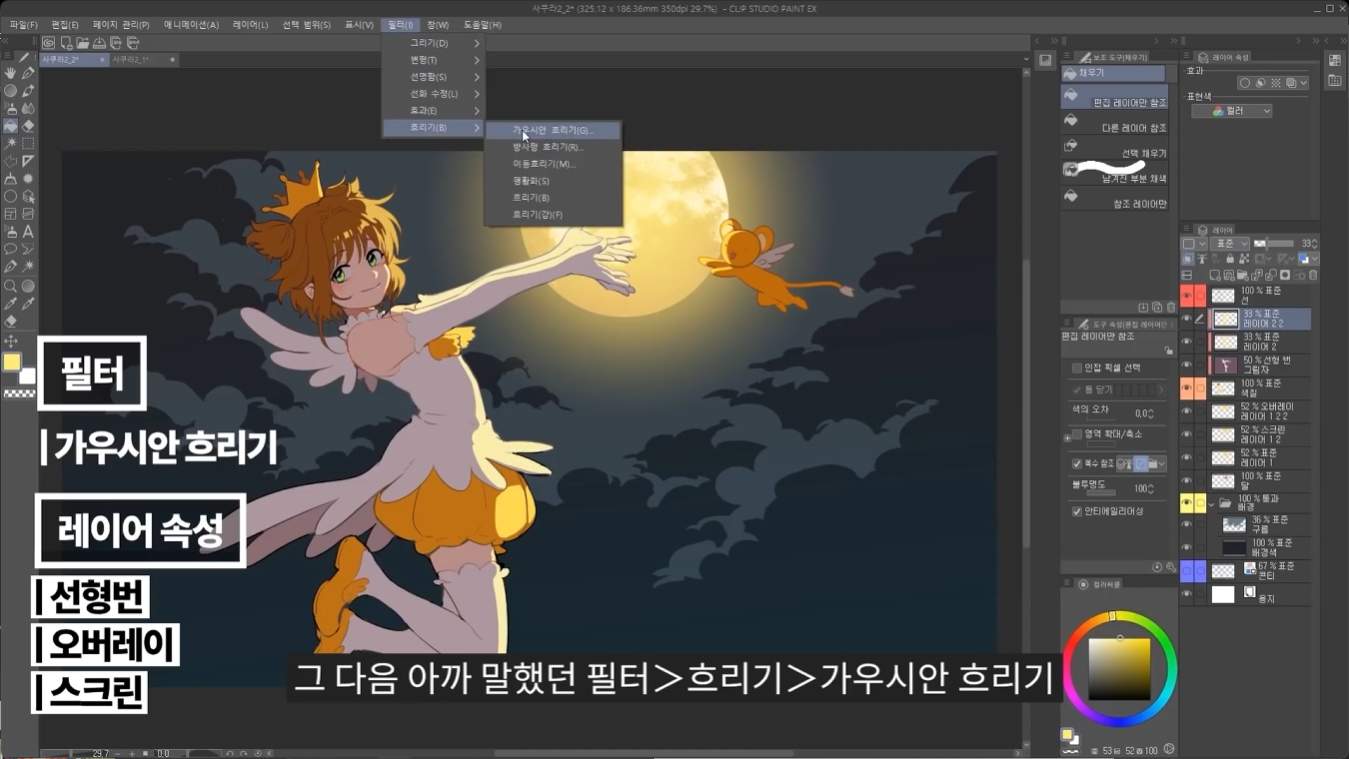Pick a color in color wheel square
Viewport: 1349px width, 759px height.
(x=1119, y=668)
